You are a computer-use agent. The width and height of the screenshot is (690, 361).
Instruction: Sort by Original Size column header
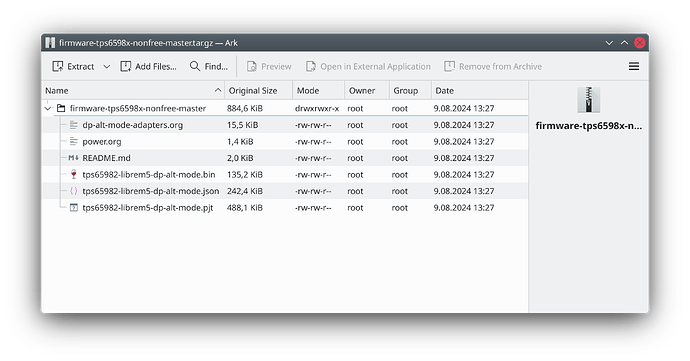pos(258,91)
